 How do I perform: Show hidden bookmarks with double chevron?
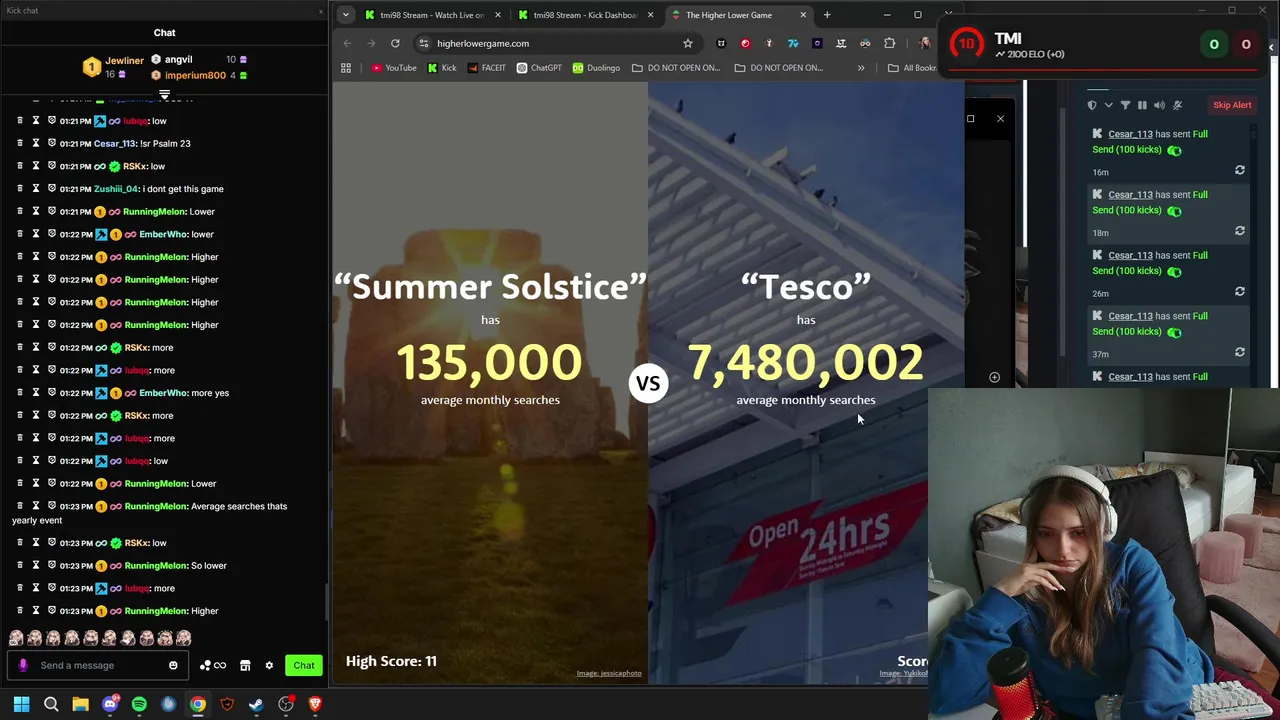861,68
